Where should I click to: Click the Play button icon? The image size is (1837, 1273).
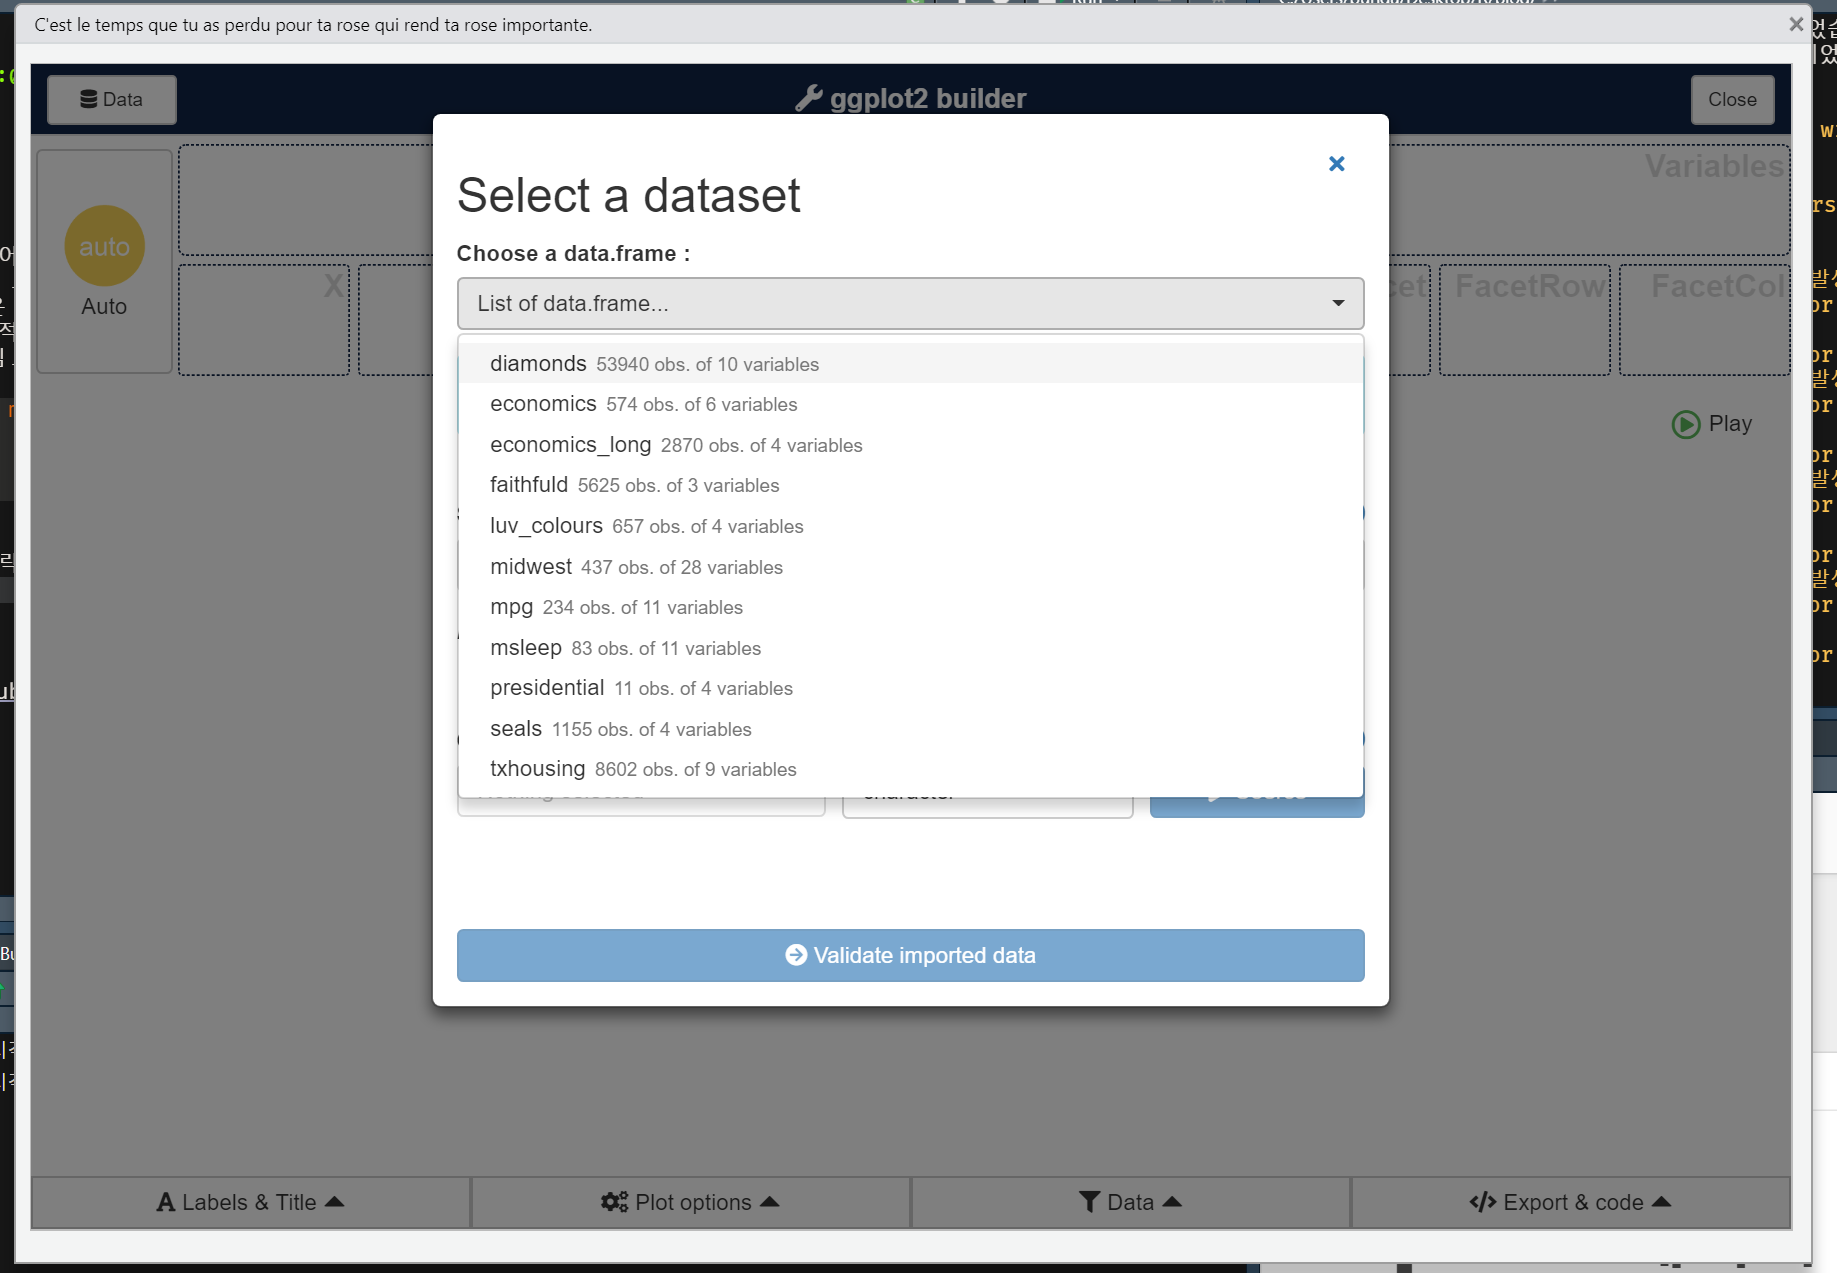pos(1686,424)
